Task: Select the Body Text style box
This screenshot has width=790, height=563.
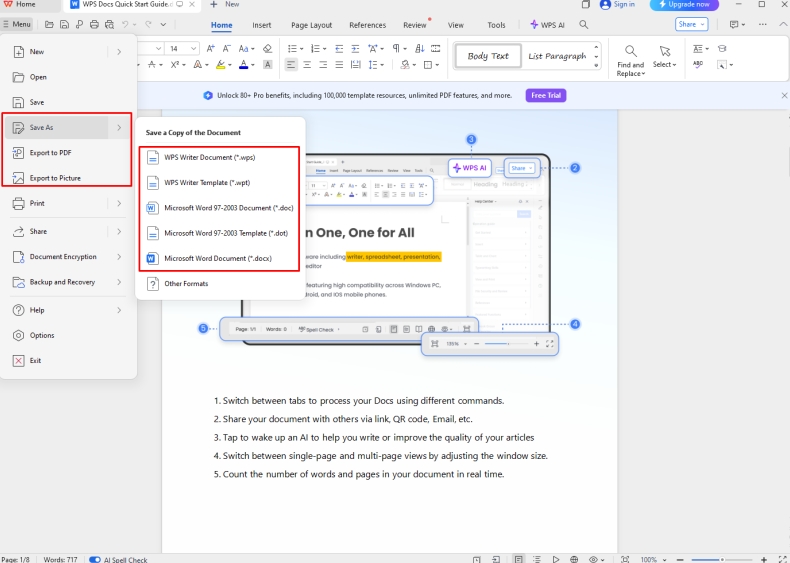Action: click(488, 56)
